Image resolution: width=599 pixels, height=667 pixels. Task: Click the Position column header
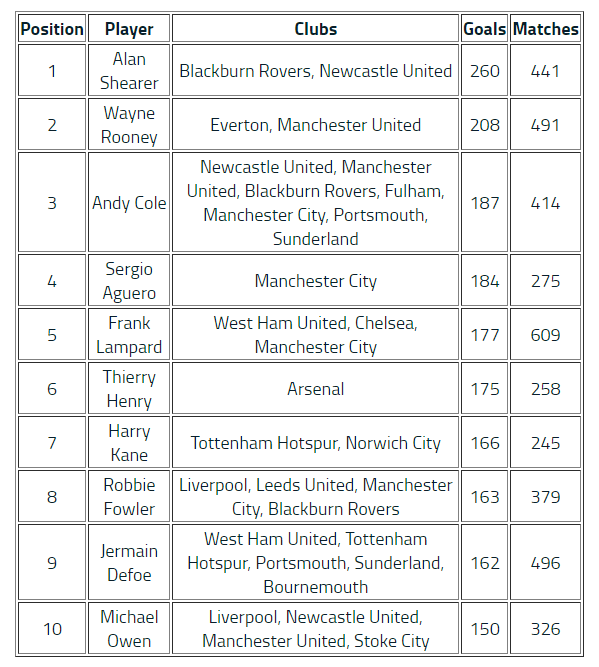tap(52, 29)
